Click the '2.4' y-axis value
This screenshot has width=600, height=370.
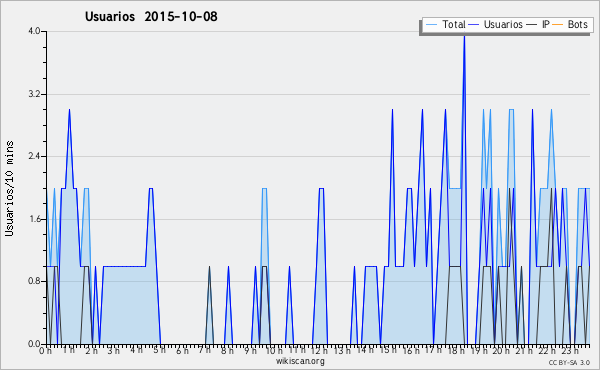coord(34,156)
